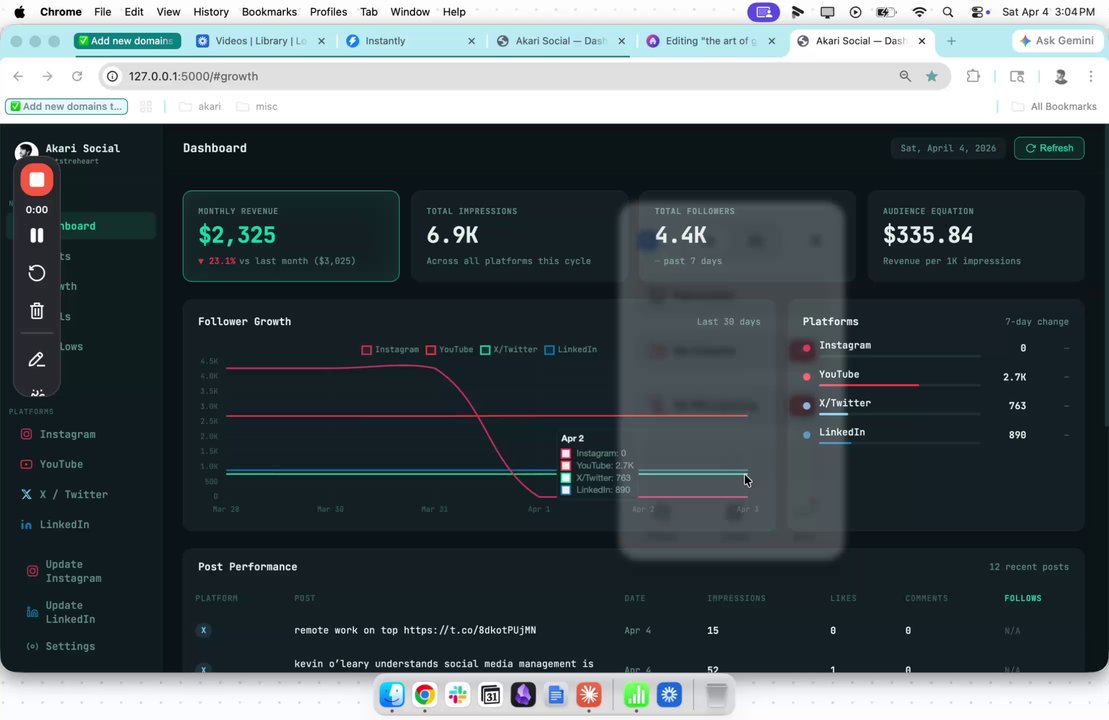Stop the screen recording with red button
This screenshot has width=1109, height=720.
(x=37, y=180)
